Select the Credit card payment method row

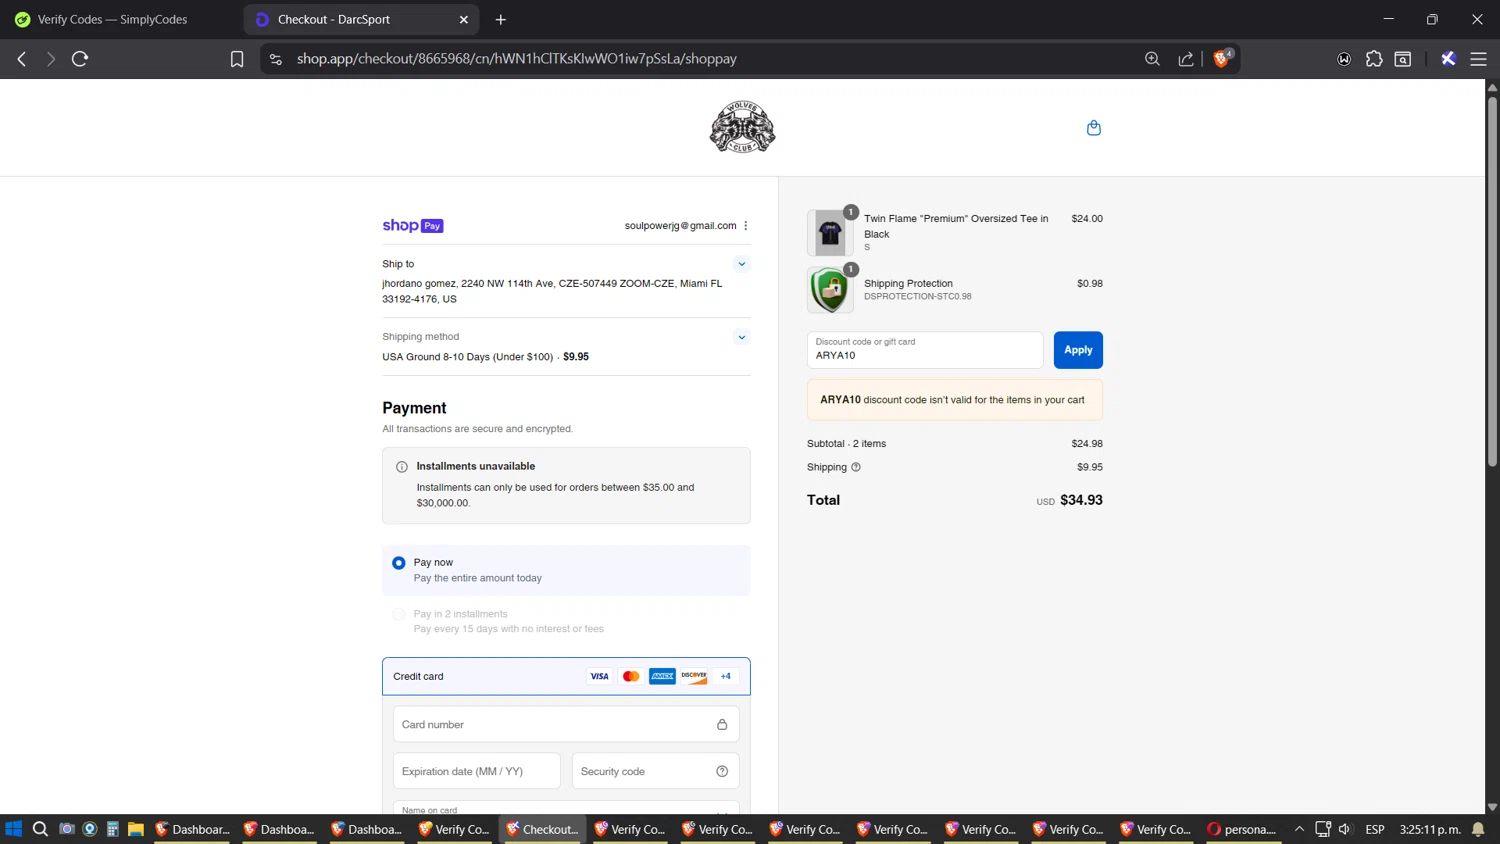pyautogui.click(x=566, y=677)
